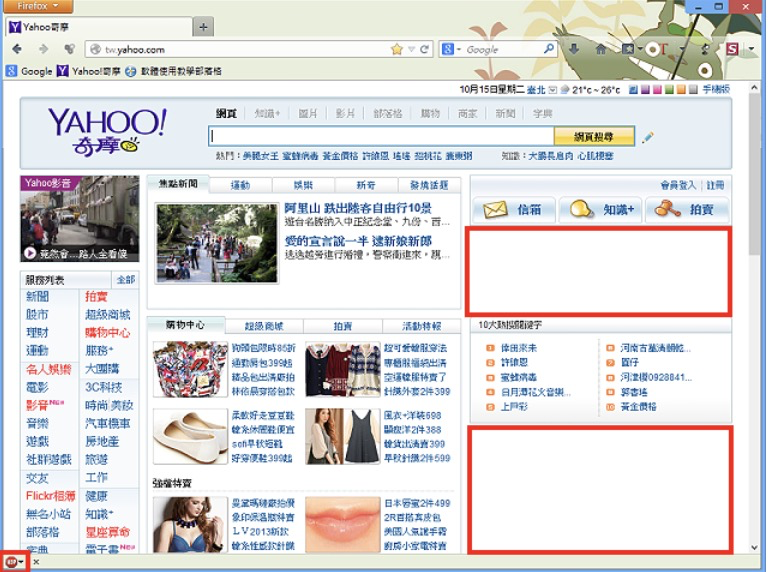Select the 新聞 search category tab
The image size is (768, 572).
click(505, 114)
